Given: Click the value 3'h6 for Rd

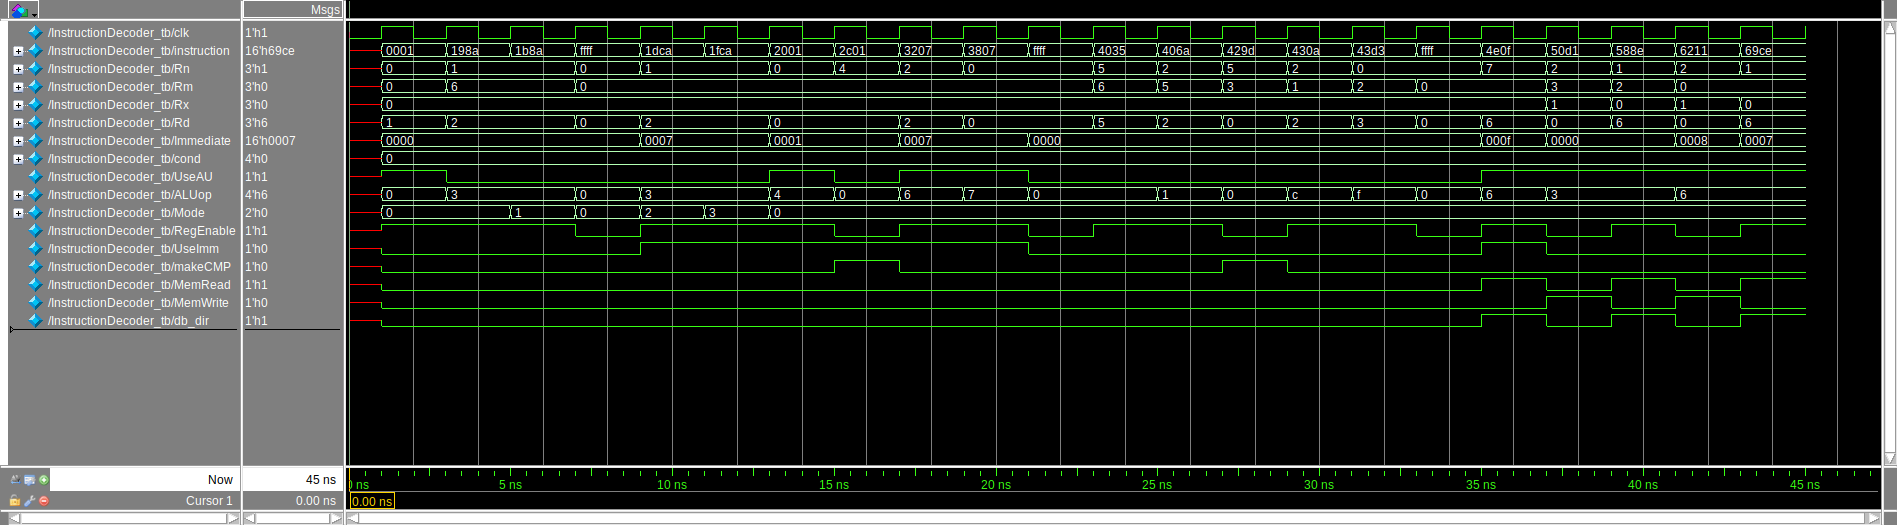Looking at the screenshot, I should point(256,123).
